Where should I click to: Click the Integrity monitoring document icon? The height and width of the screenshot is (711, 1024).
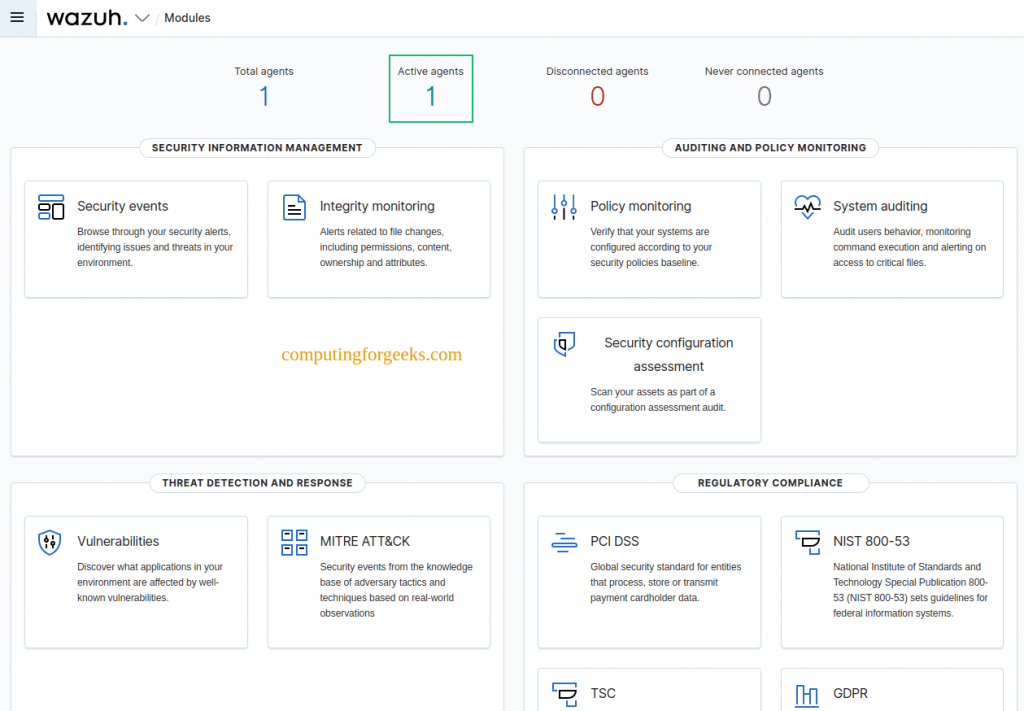294,206
